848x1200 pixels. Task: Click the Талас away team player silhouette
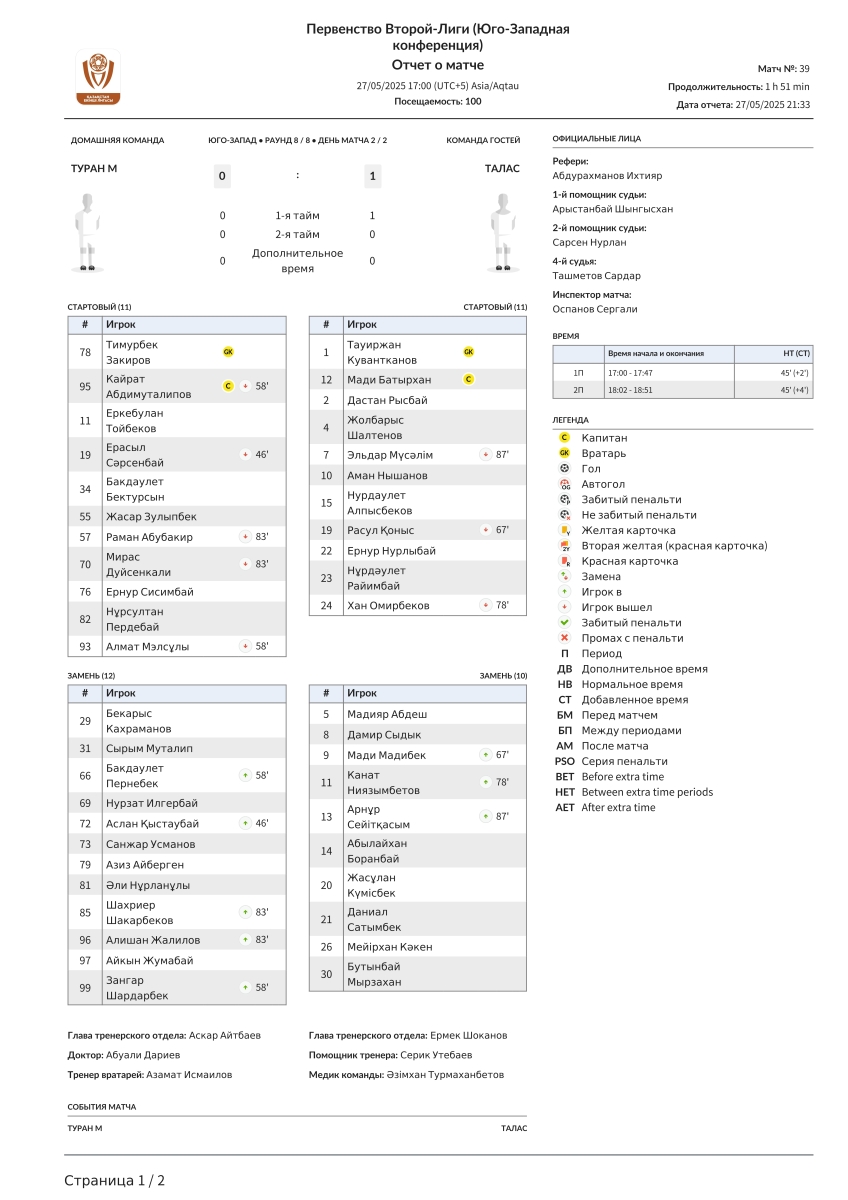pos(503,231)
